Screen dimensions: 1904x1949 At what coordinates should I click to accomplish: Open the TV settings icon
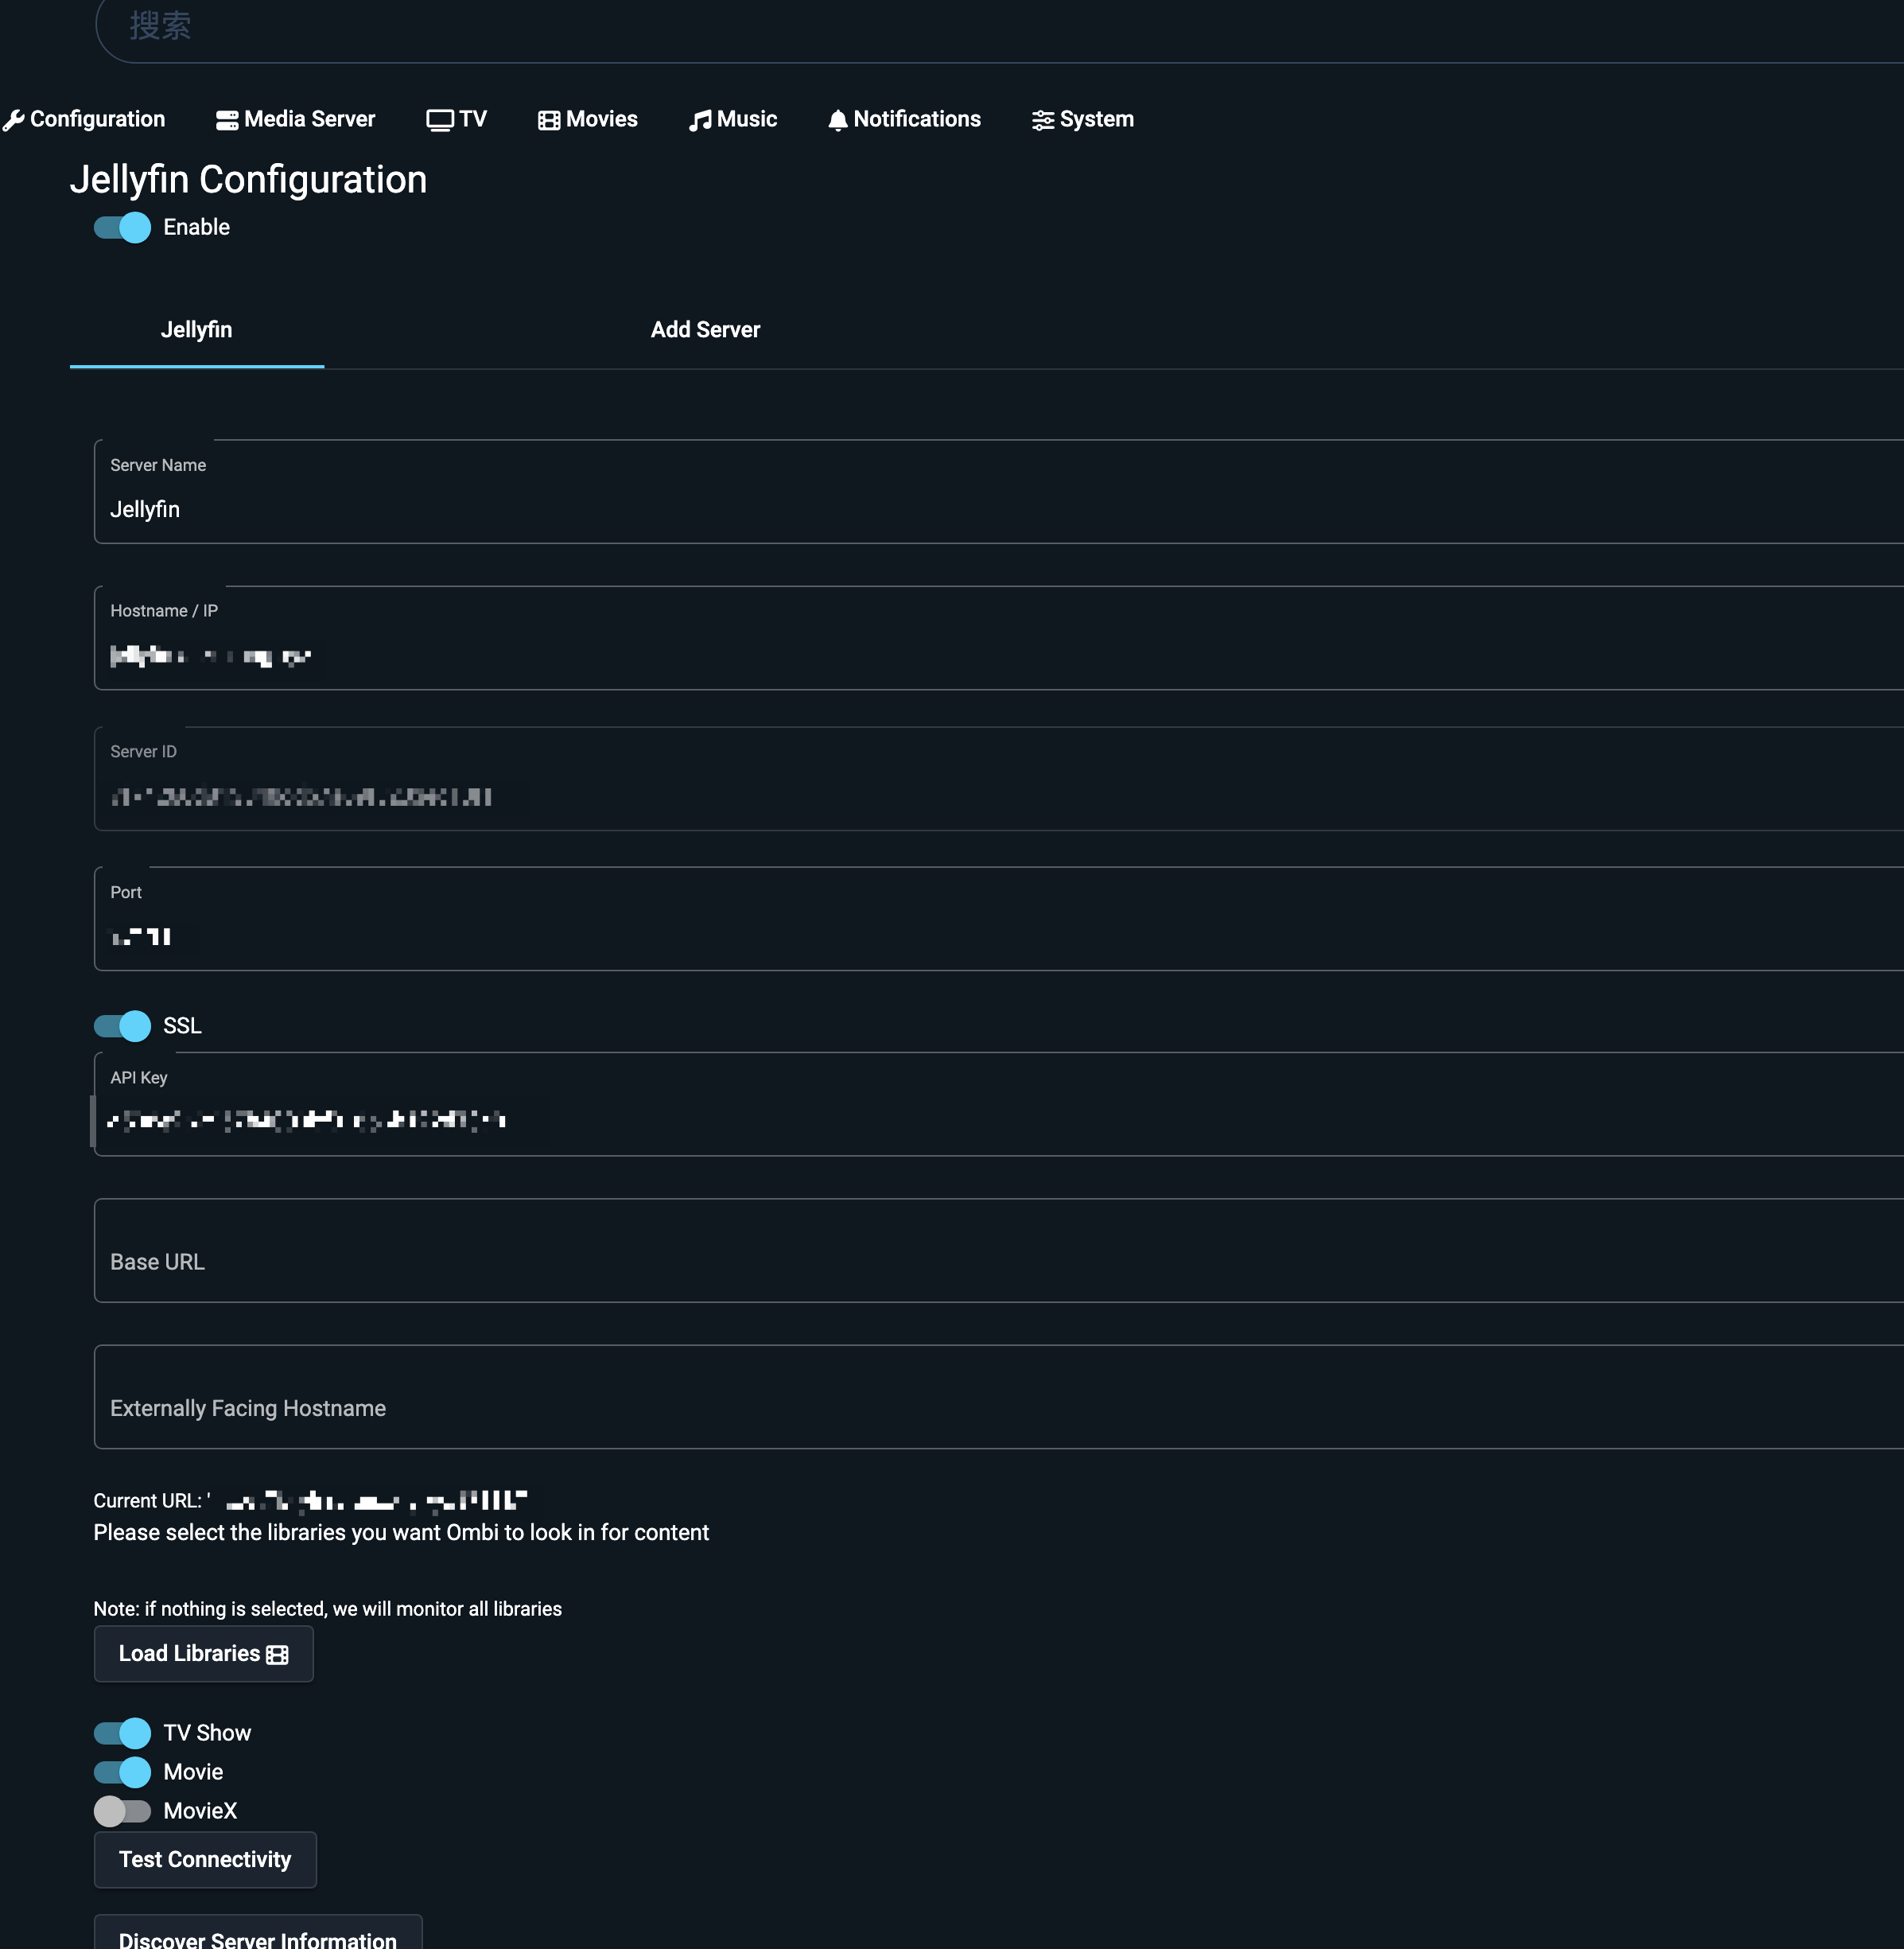coord(440,119)
